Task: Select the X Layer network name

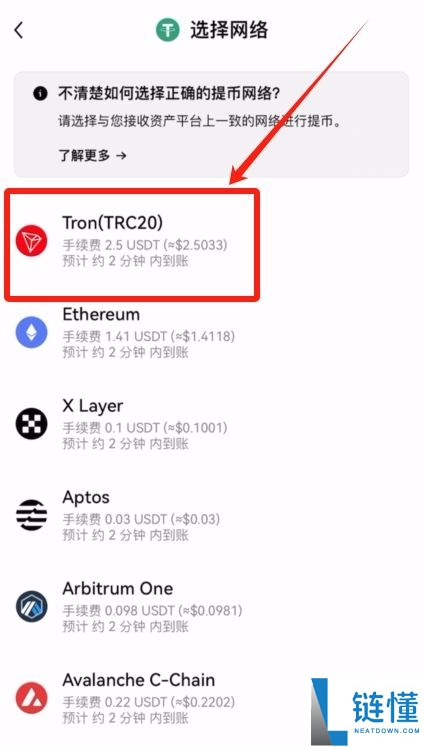Action: click(x=92, y=406)
